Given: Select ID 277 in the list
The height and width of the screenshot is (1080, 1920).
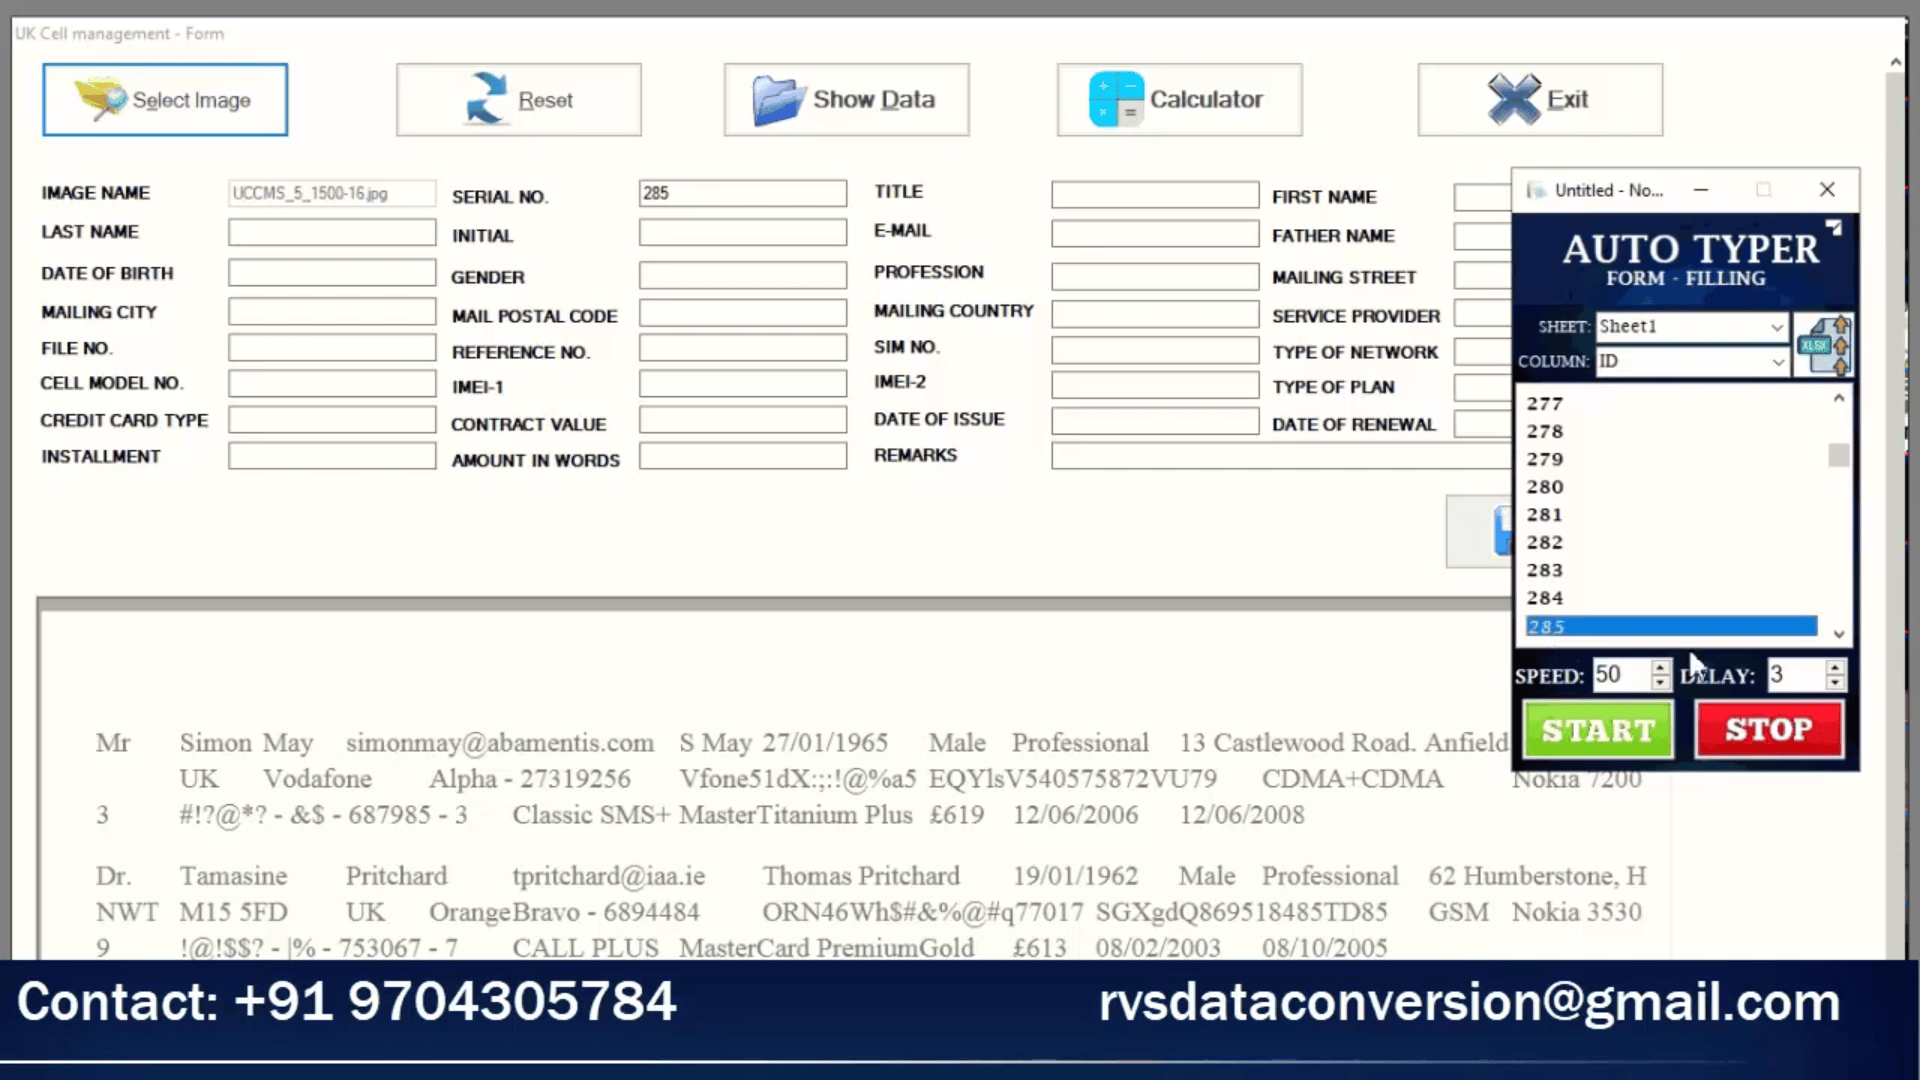Looking at the screenshot, I should click(x=1671, y=404).
